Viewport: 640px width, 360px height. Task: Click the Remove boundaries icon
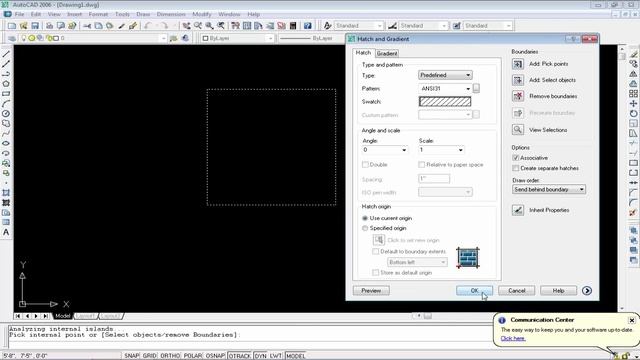[518, 96]
